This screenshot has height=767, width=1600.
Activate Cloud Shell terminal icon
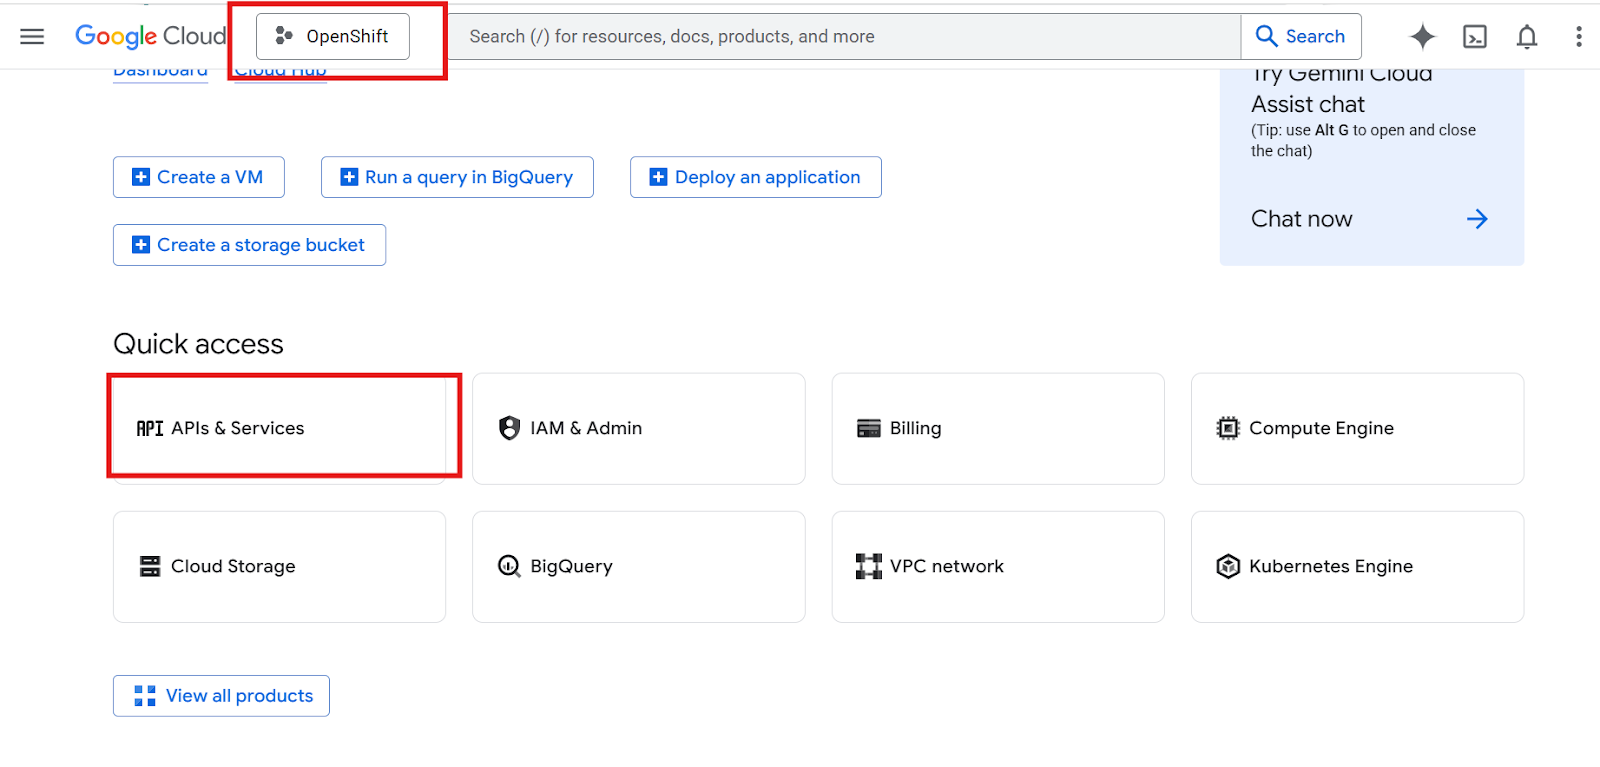tap(1474, 37)
